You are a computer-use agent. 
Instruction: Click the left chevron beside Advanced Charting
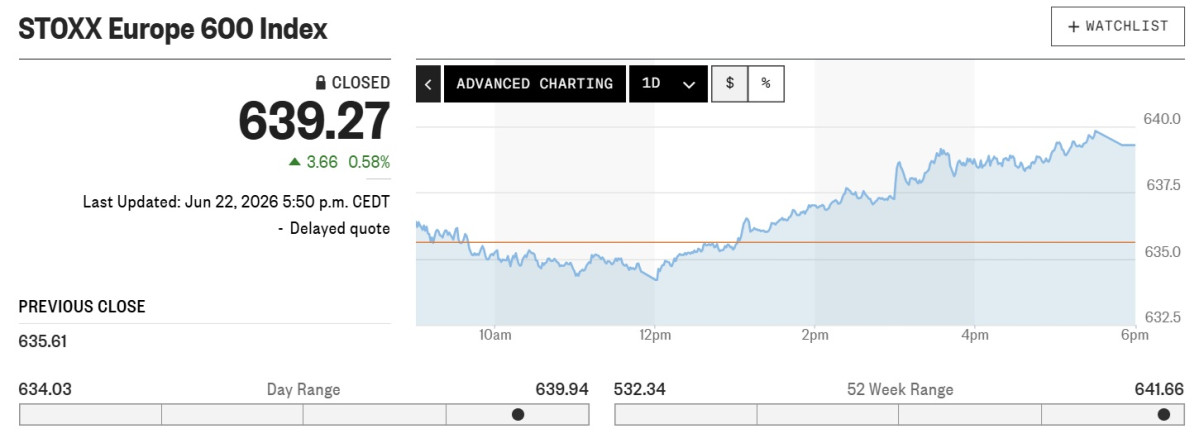click(428, 84)
